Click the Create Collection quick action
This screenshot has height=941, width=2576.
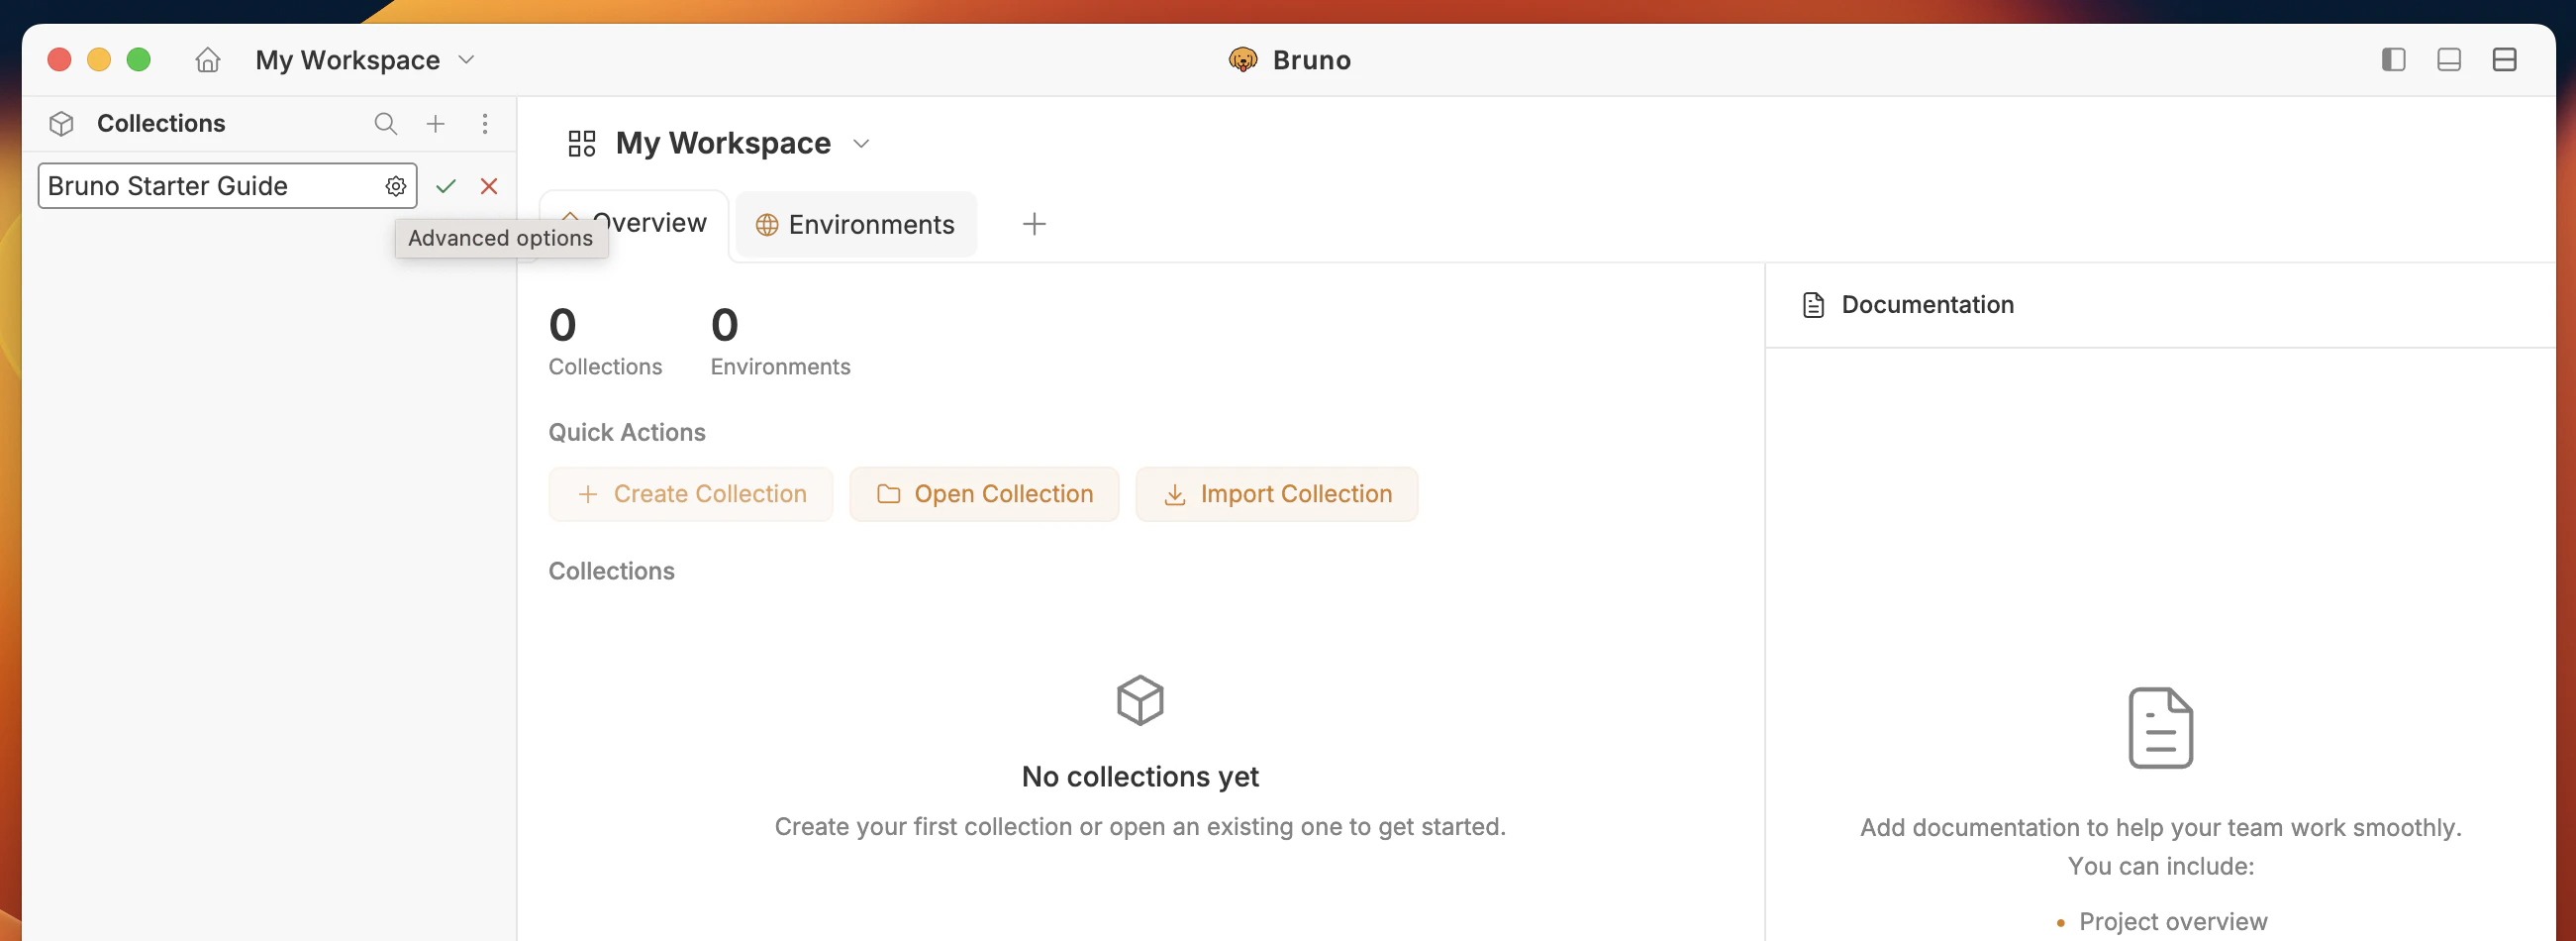[x=691, y=494]
